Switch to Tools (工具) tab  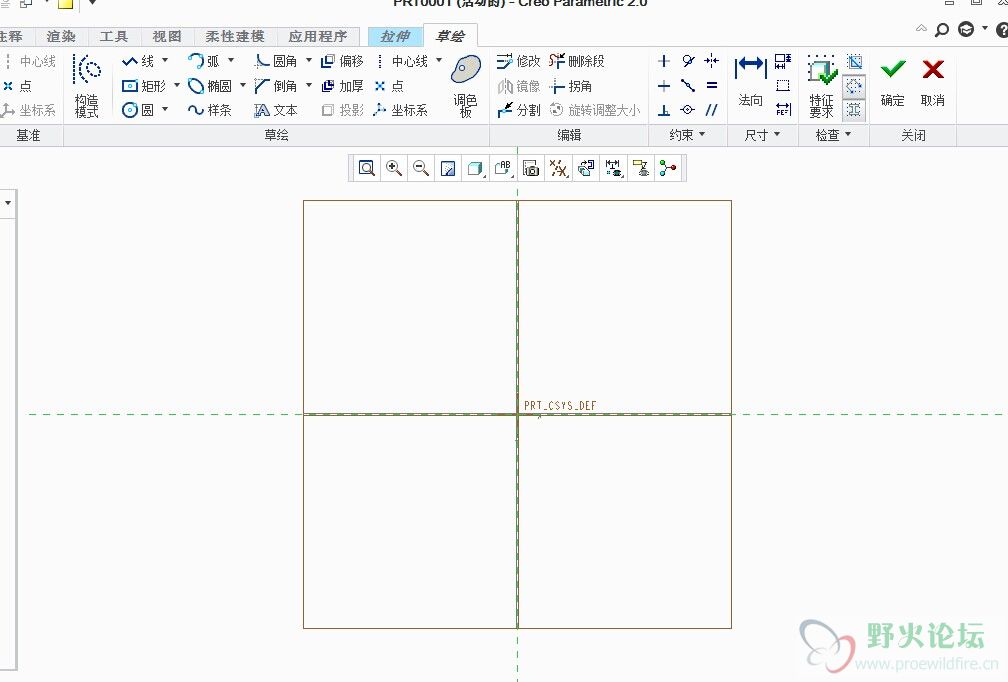(114, 37)
